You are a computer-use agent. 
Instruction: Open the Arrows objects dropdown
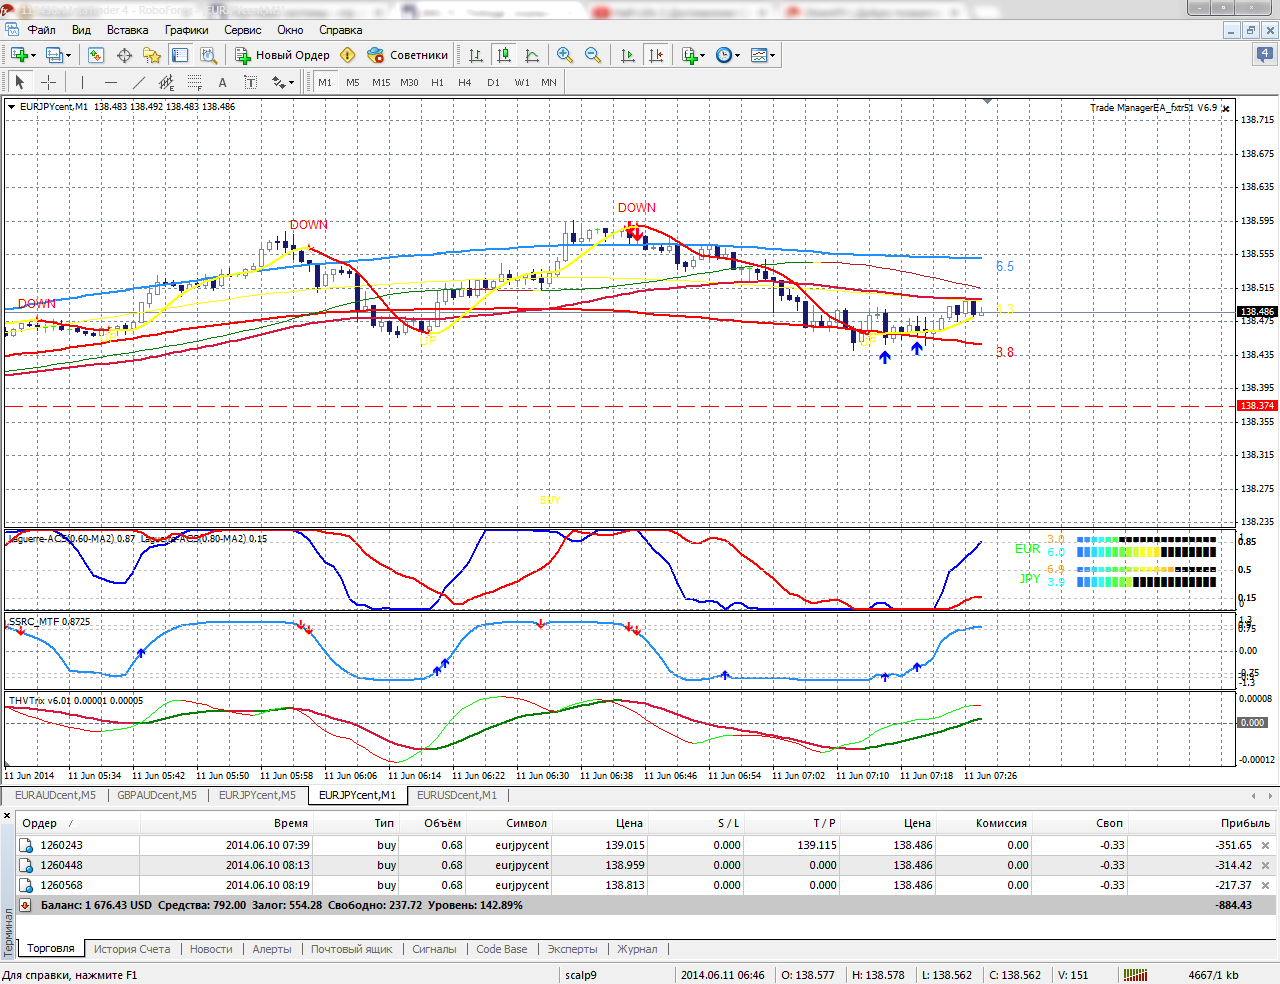point(284,82)
